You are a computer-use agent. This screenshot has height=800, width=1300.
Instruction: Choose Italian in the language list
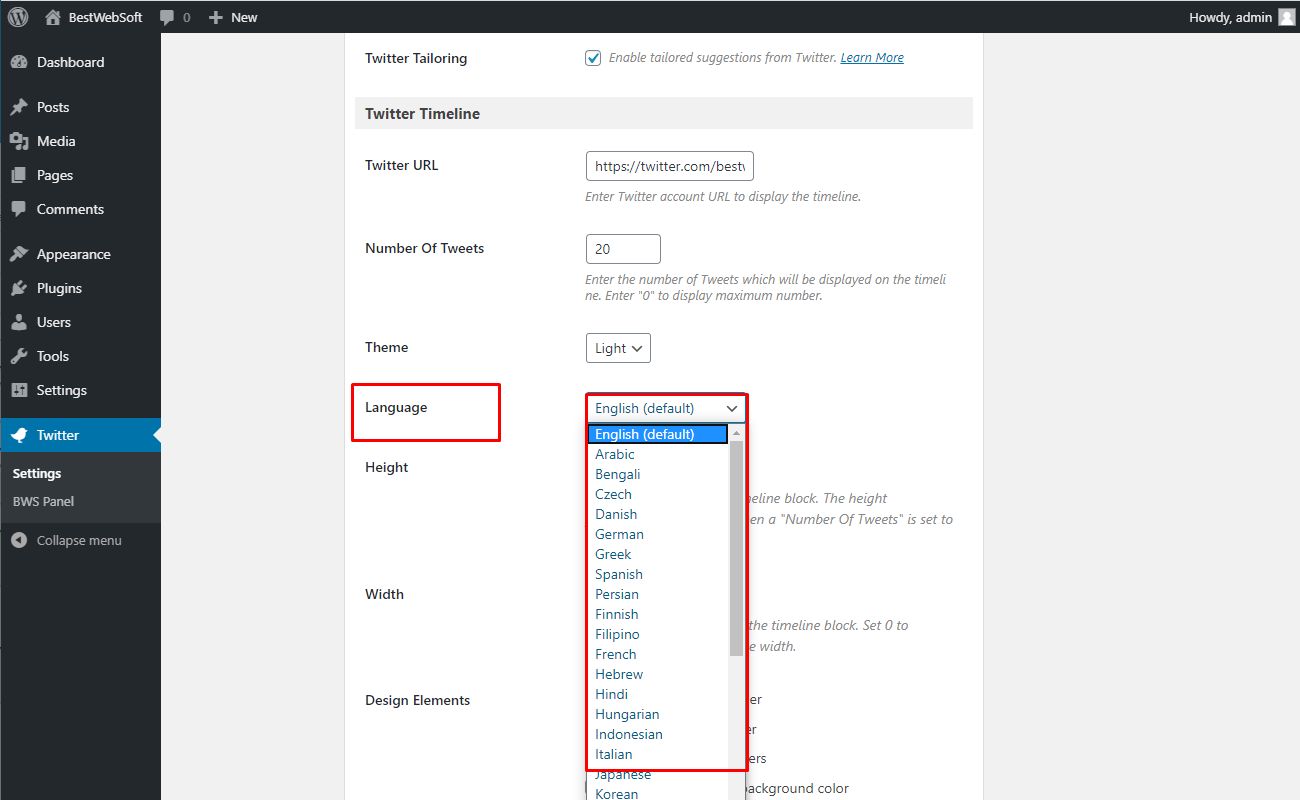tap(658, 754)
